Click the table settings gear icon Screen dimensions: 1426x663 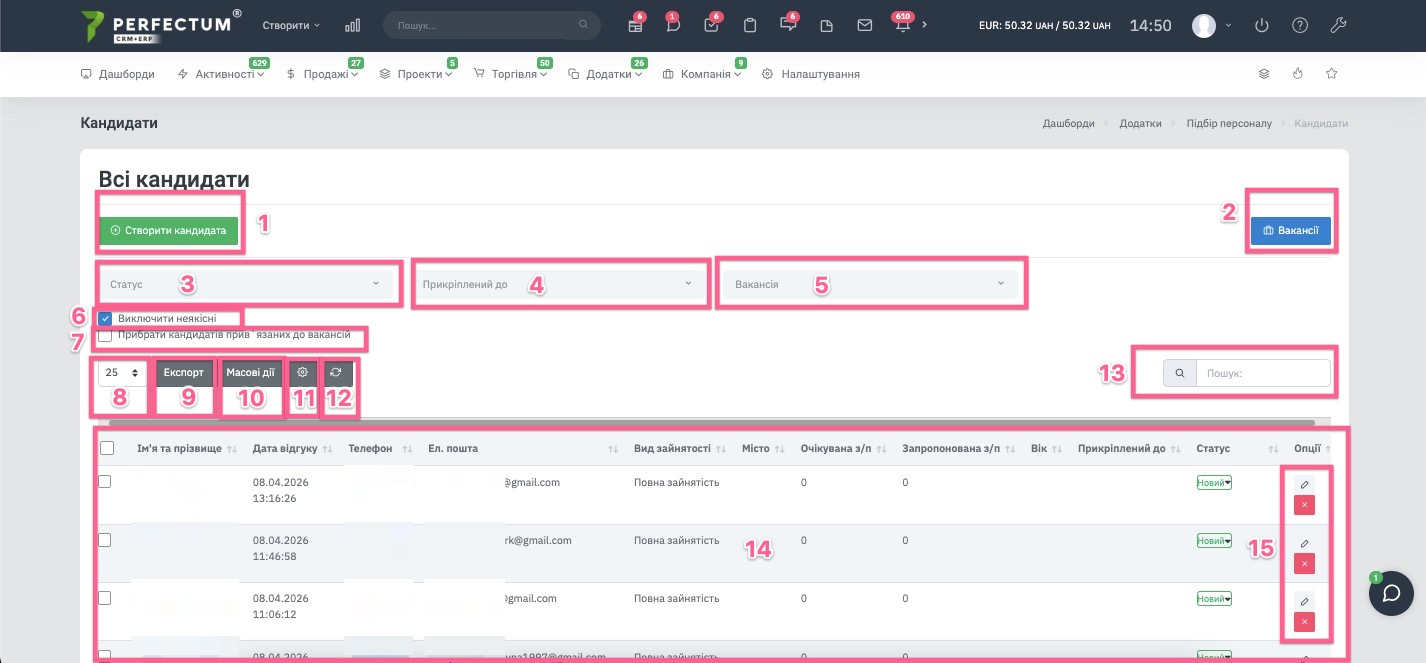tap(302, 372)
